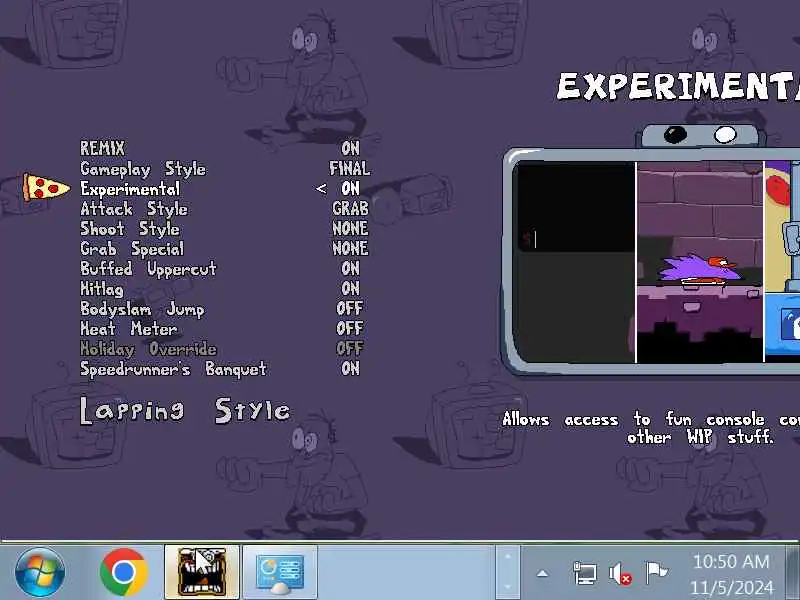The image size is (800, 600).
Task: Open the Windows Start orb
Action: [40, 572]
